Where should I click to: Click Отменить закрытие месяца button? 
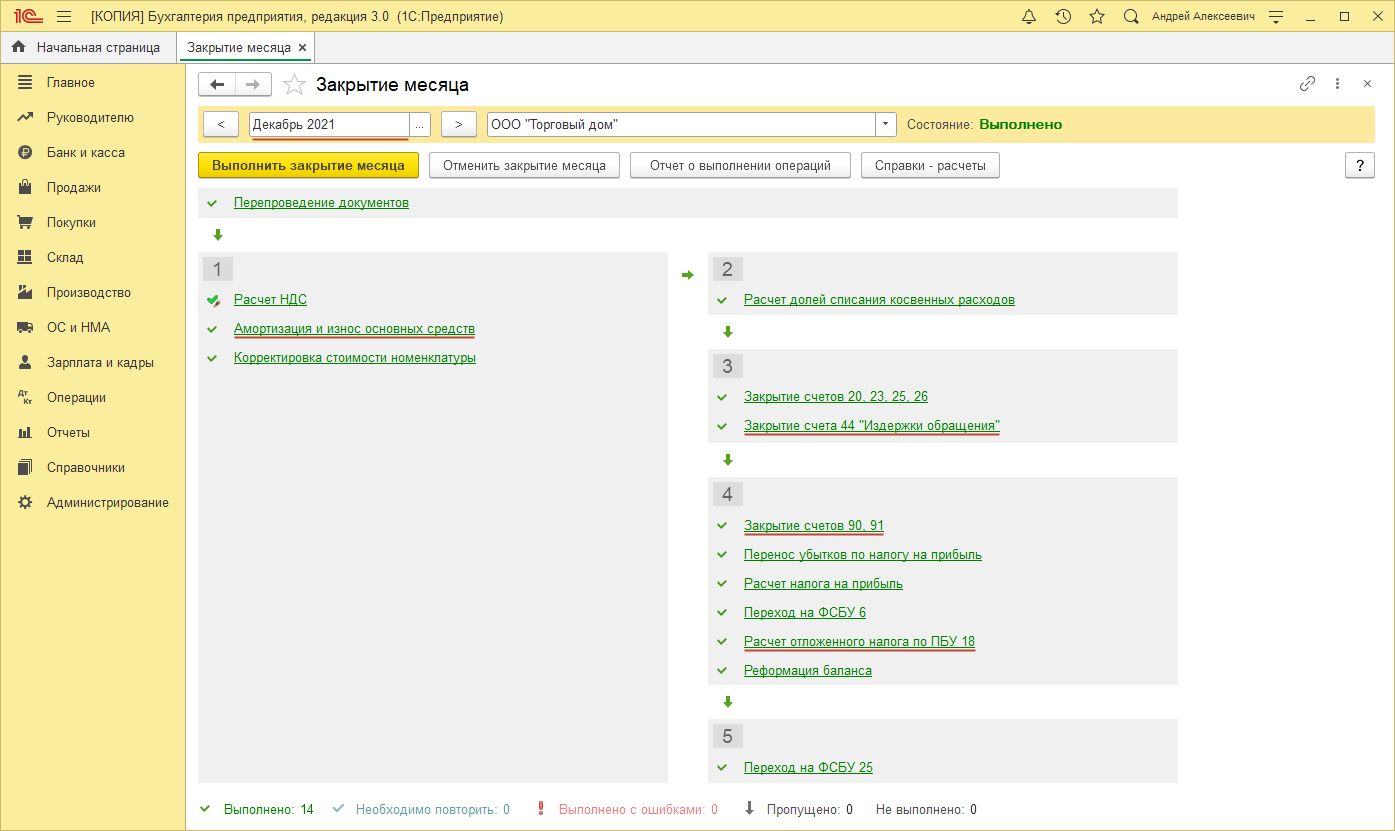524,166
